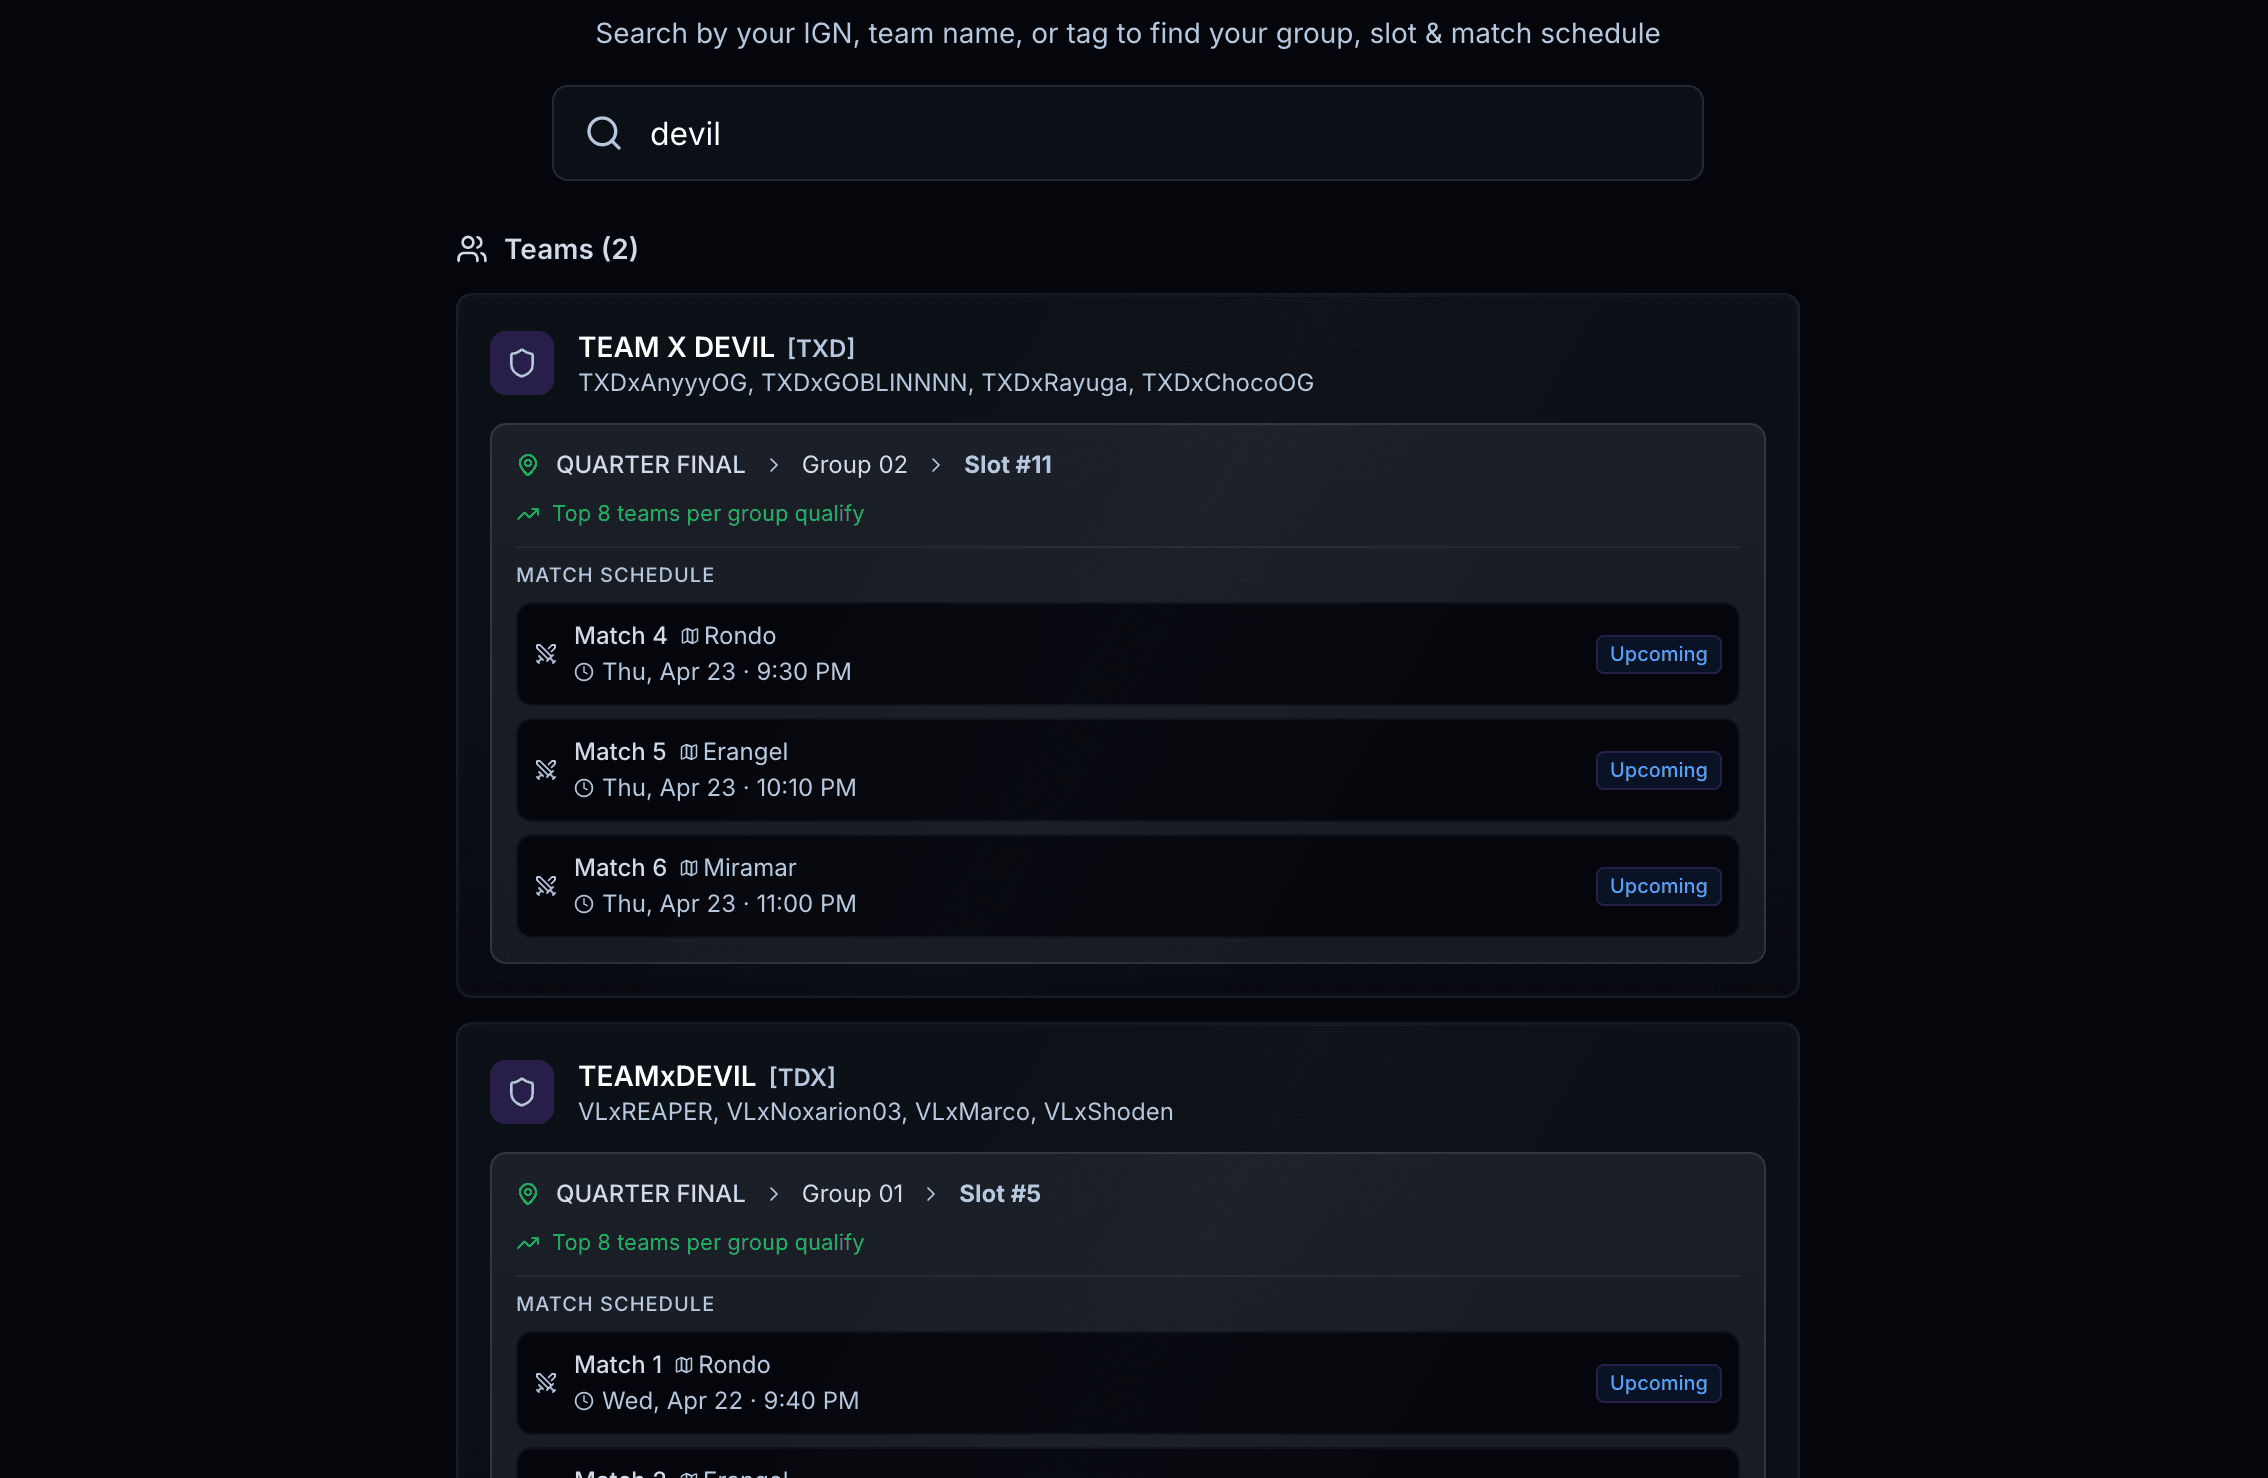Click the Upcoming status for Match 6
This screenshot has height=1478, width=2268.
pyautogui.click(x=1657, y=886)
